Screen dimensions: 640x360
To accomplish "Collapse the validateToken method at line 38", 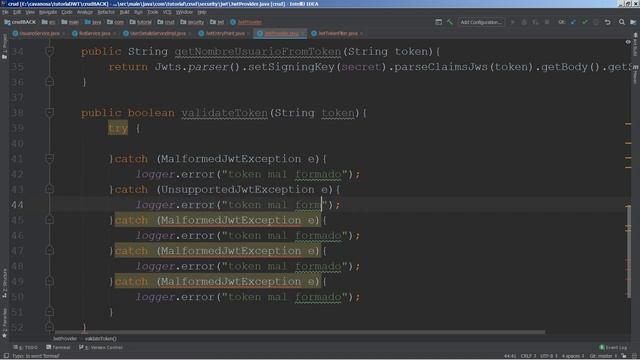I will pyautogui.click(x=49, y=113).
